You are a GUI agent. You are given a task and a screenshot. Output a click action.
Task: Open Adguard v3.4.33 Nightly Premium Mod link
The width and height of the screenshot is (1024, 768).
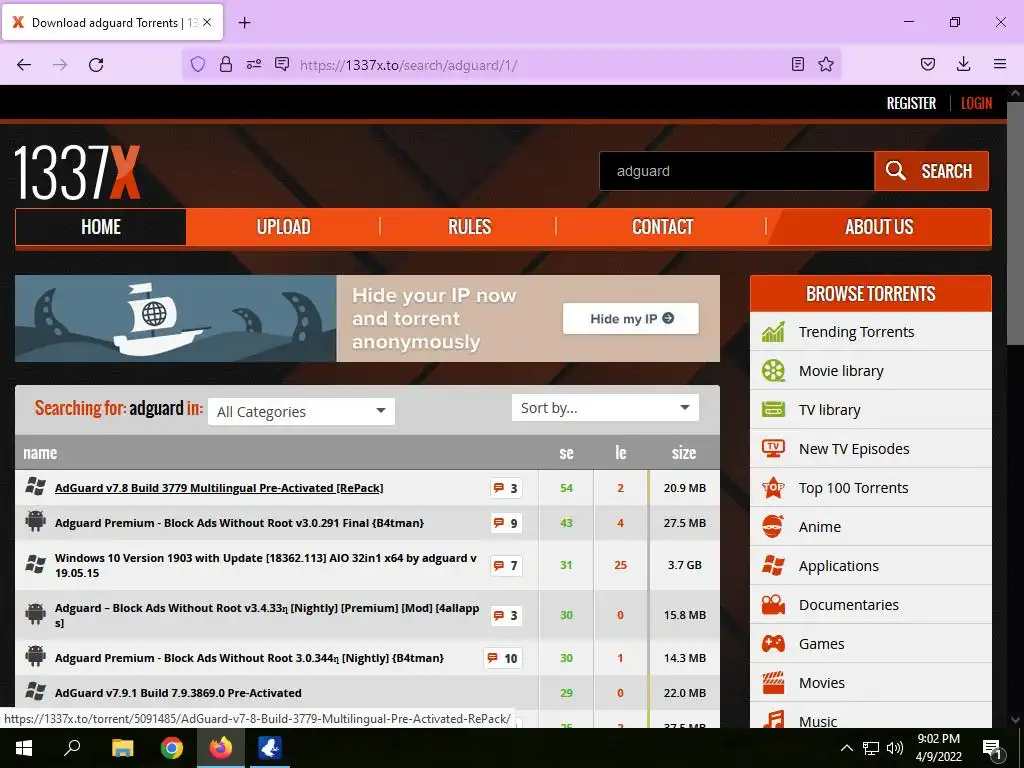click(x=267, y=615)
